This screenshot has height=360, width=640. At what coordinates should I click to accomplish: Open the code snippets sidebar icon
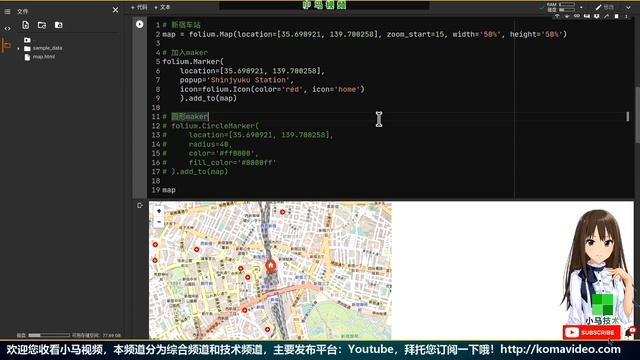coord(7,29)
